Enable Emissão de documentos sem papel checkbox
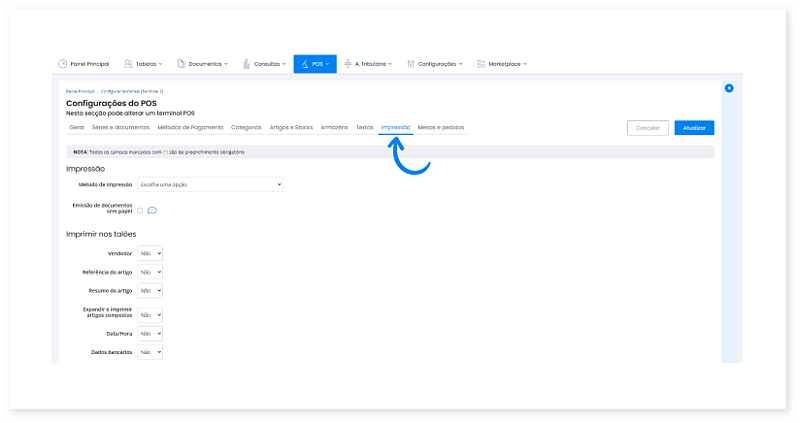 click(x=140, y=211)
